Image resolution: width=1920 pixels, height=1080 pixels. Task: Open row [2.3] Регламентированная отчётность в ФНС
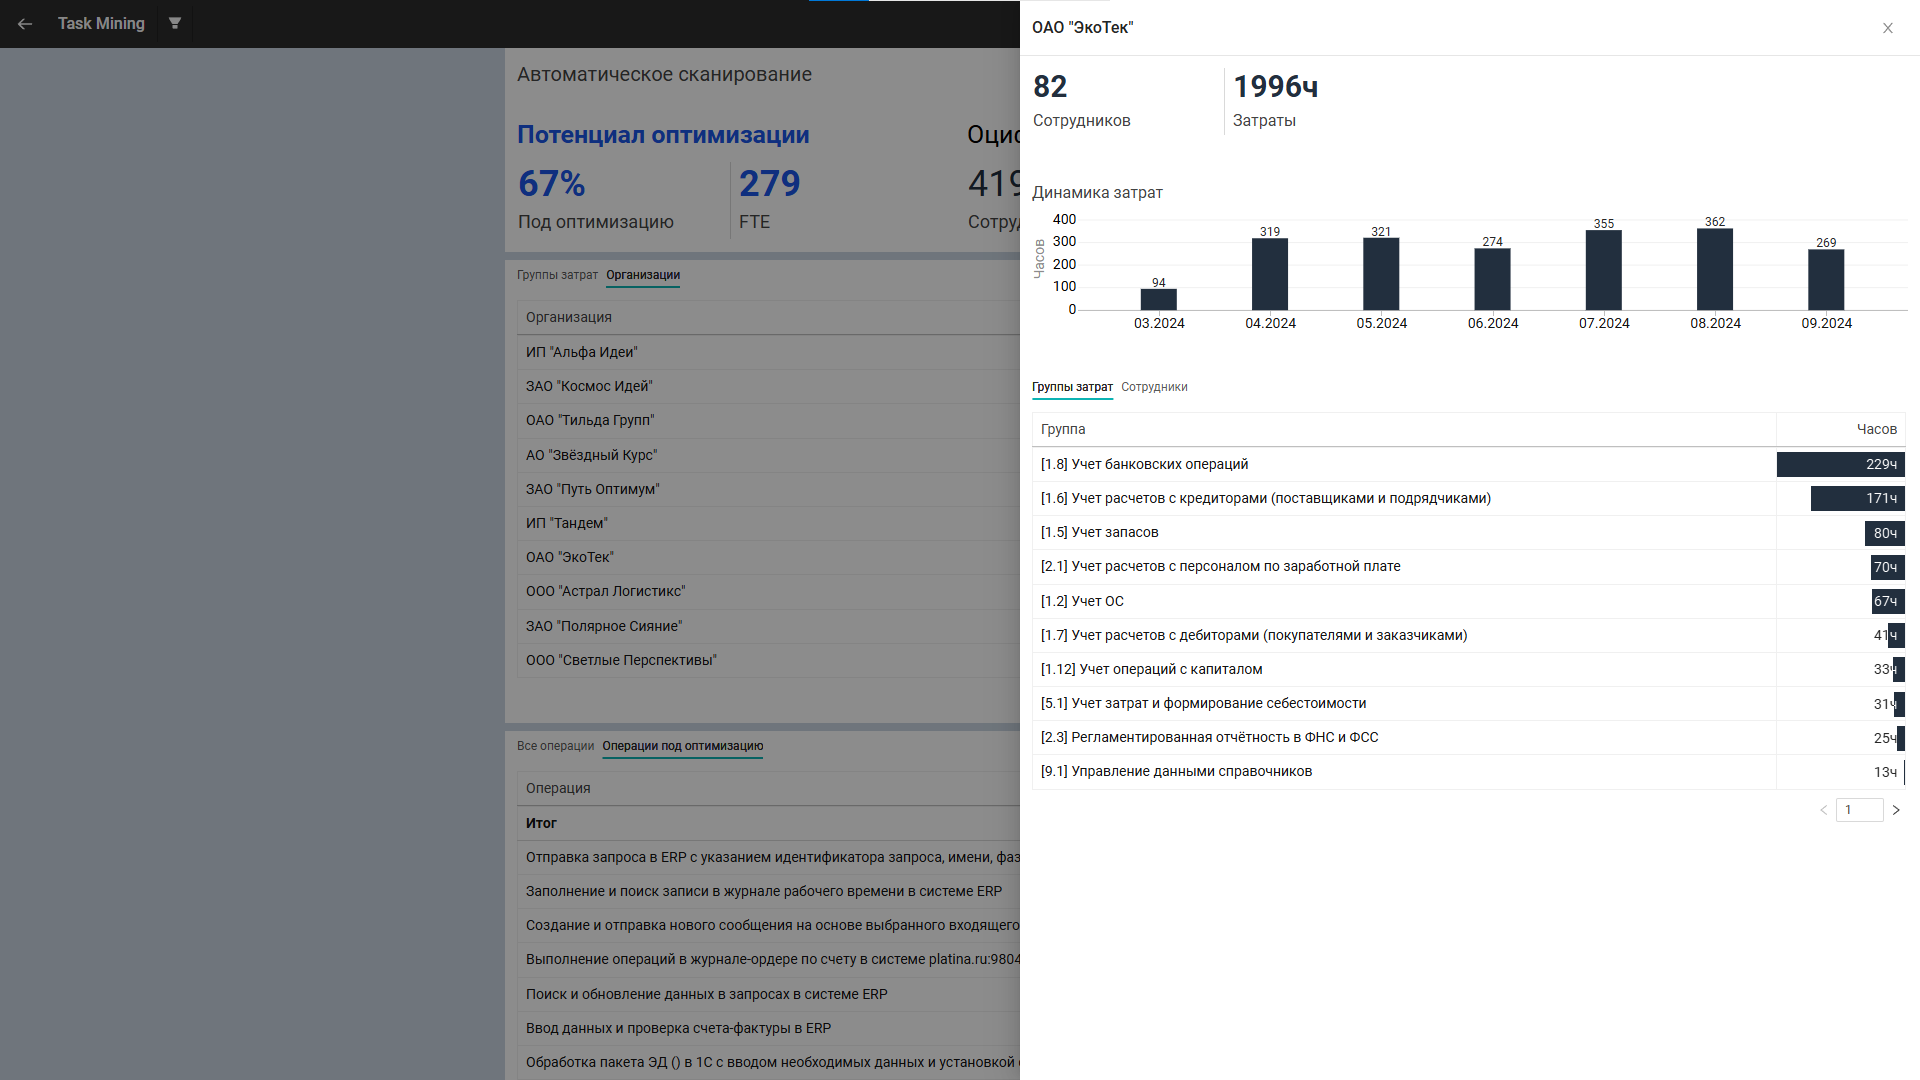point(1209,737)
